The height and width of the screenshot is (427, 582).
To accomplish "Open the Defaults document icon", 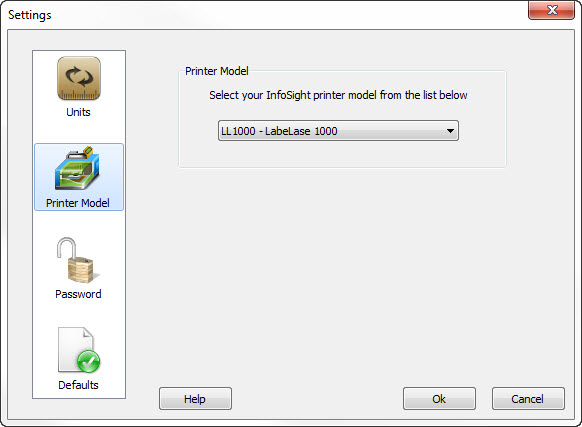I will click(x=79, y=350).
